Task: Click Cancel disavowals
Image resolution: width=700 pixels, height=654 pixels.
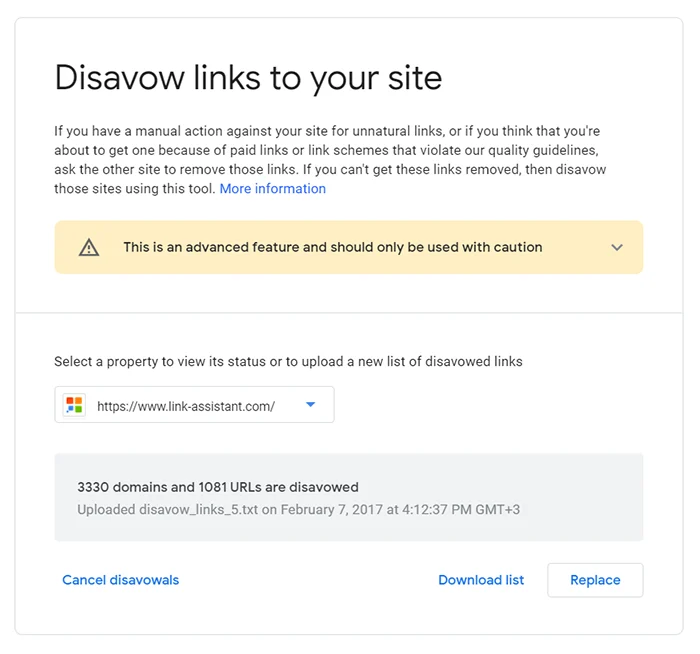Action: tap(120, 580)
